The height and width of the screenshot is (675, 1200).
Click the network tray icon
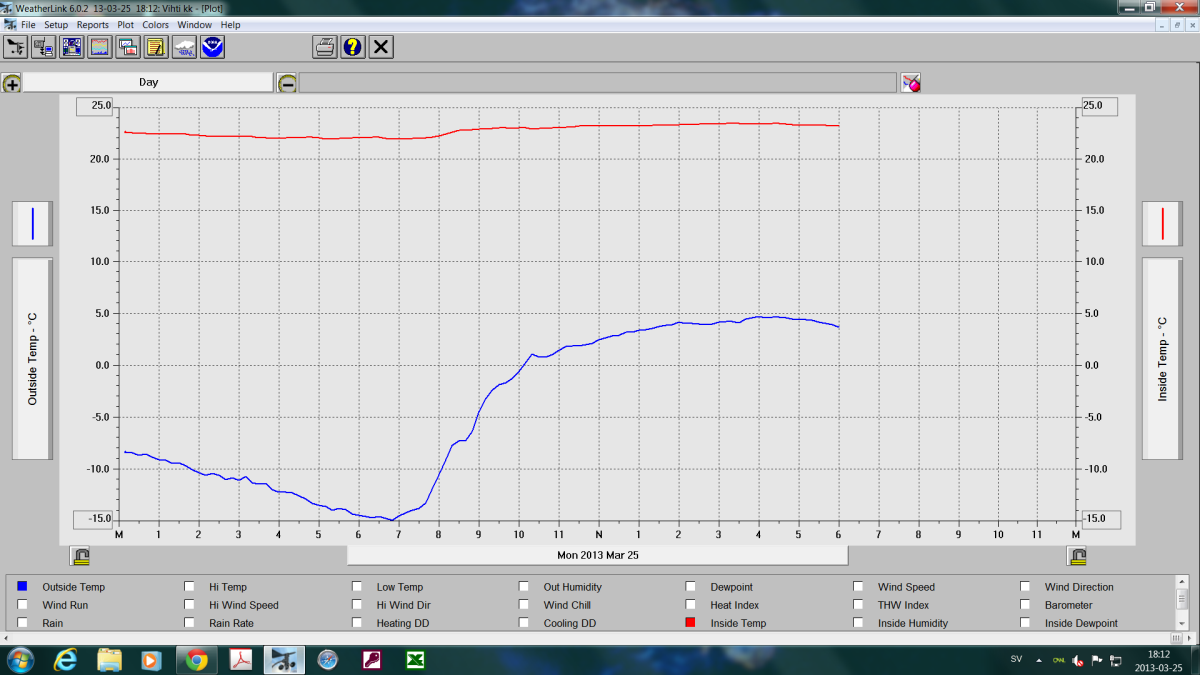[1115, 661]
